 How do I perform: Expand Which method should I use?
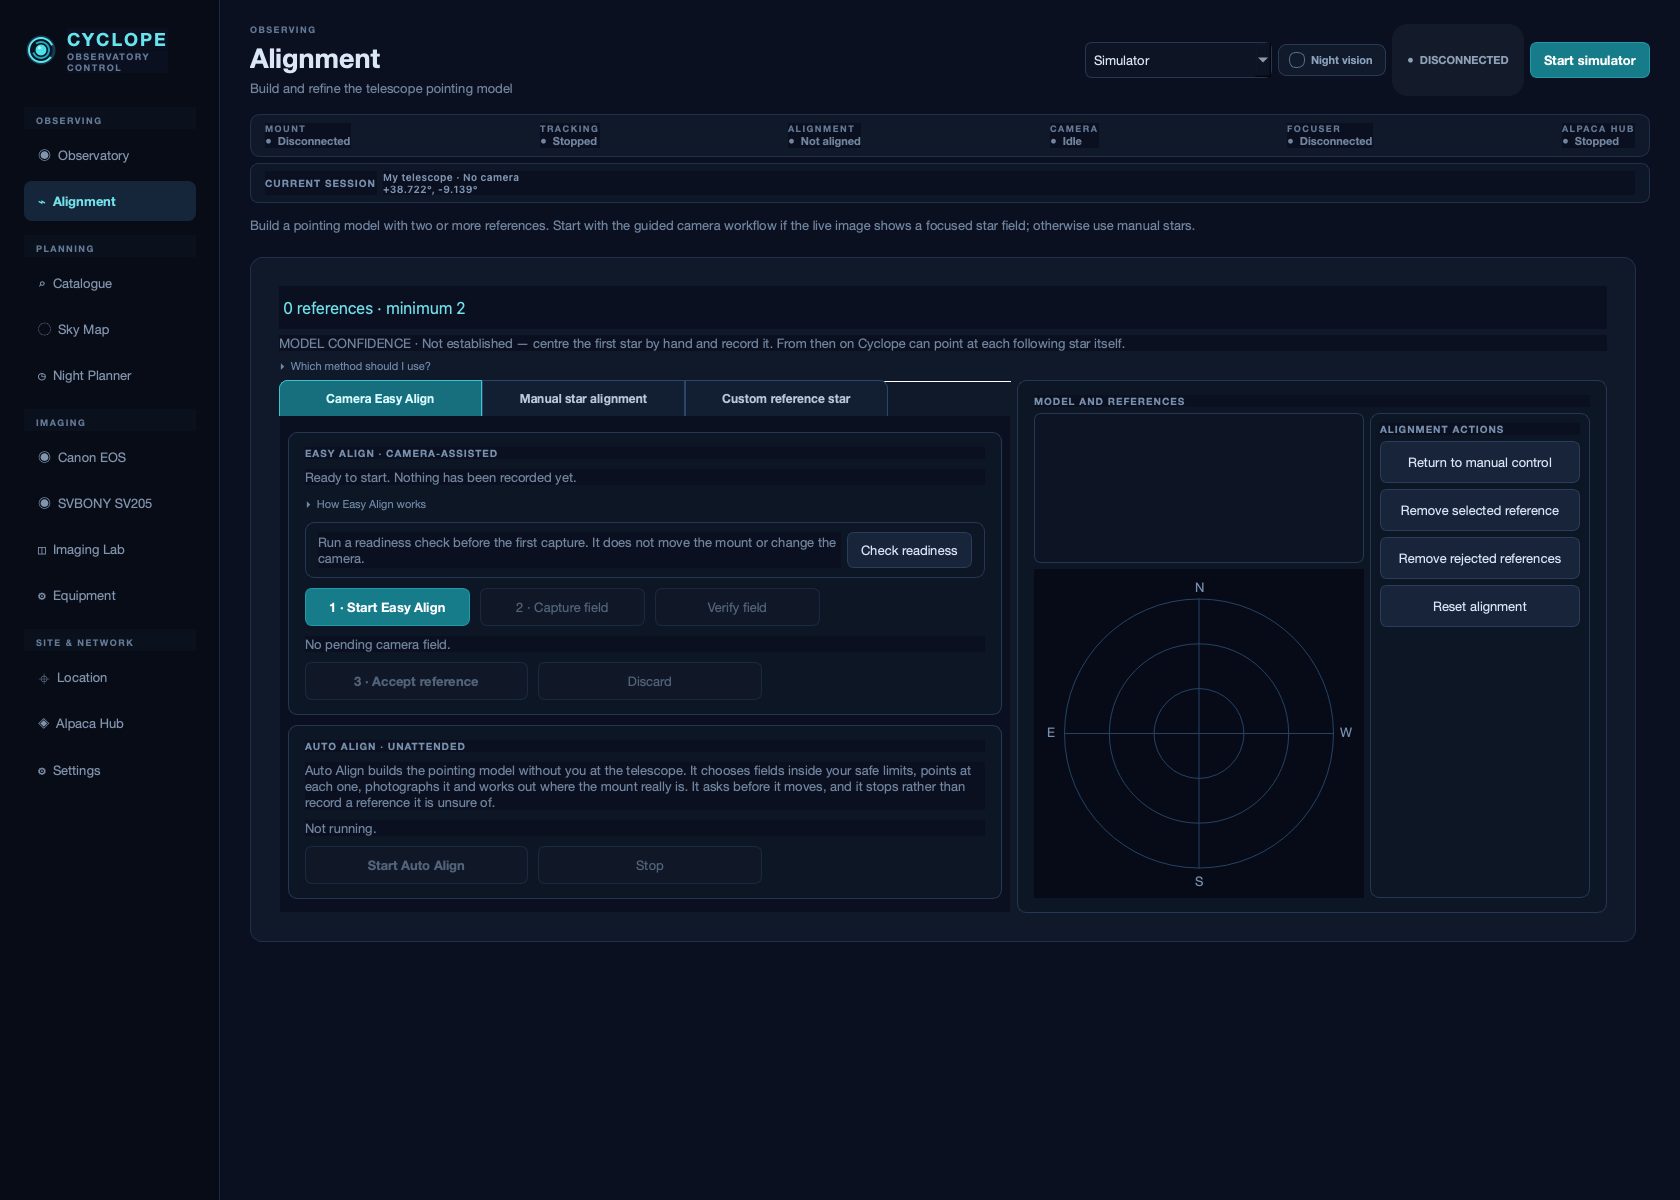[x=355, y=366]
